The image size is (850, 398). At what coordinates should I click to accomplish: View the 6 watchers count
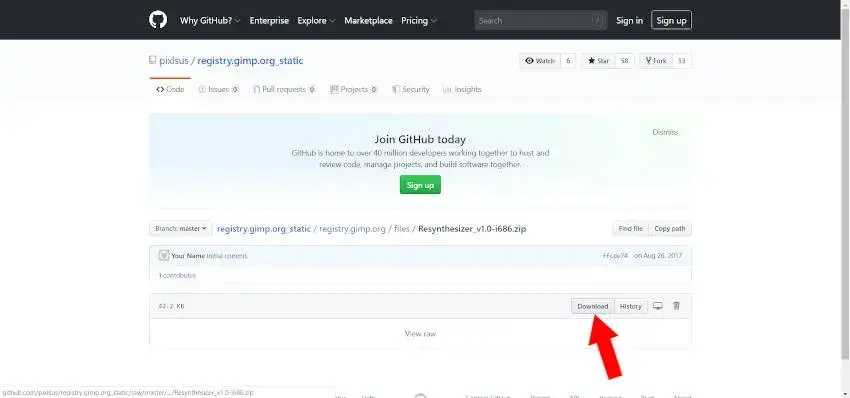pos(568,61)
